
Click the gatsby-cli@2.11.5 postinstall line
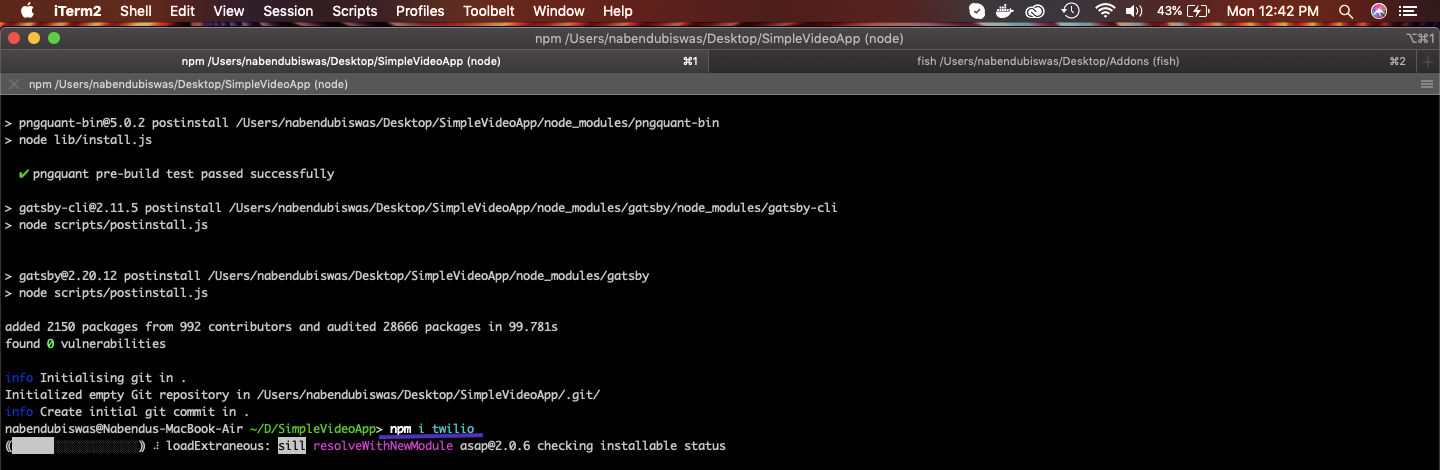(421, 208)
